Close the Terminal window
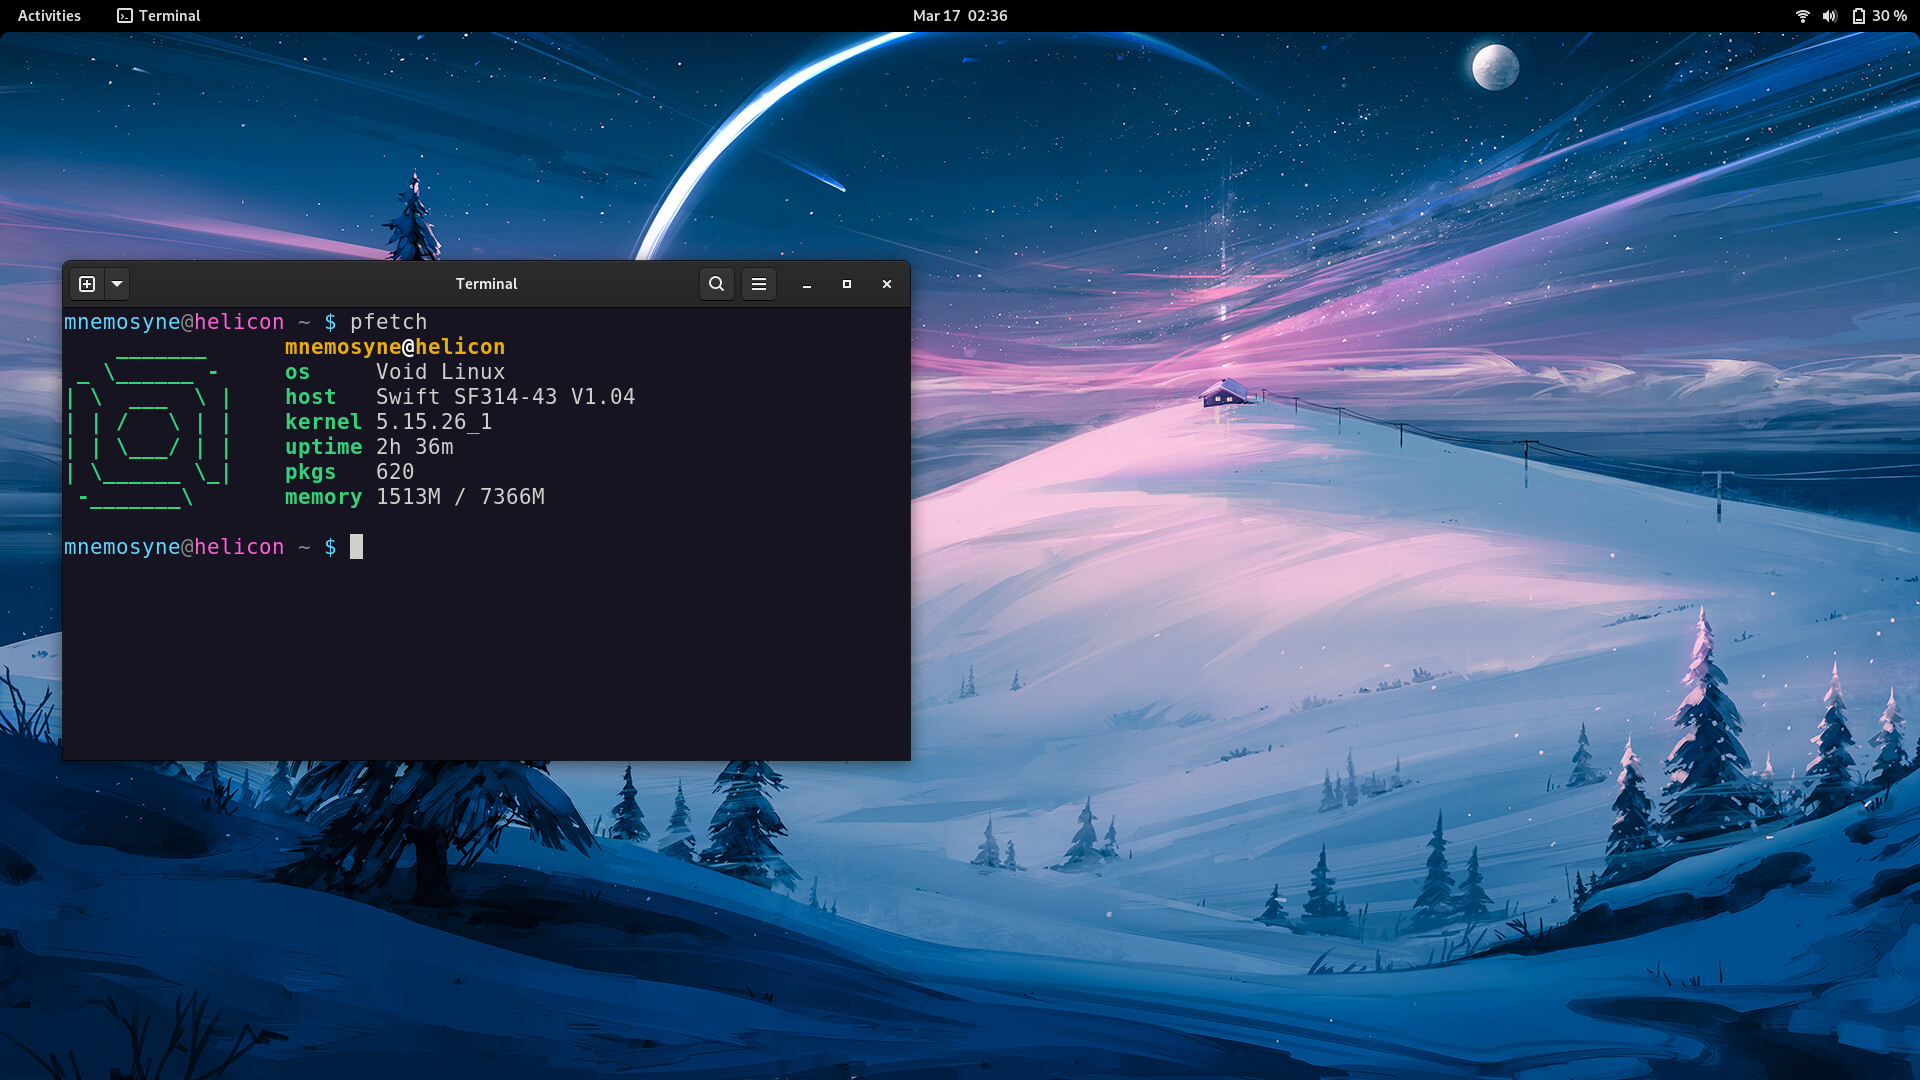This screenshot has height=1080, width=1920. pyautogui.click(x=887, y=285)
